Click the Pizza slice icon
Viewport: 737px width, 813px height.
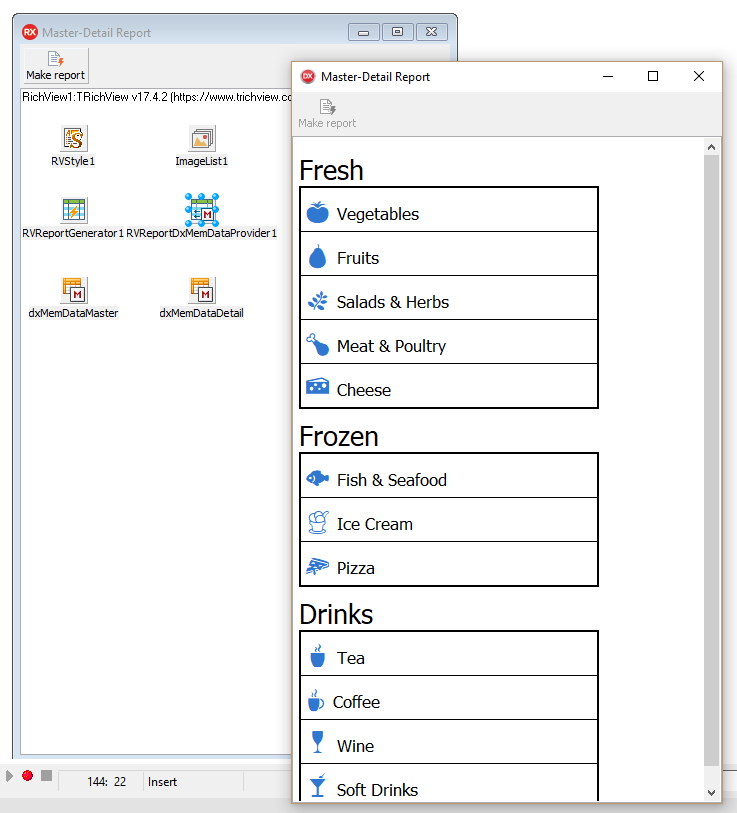317,566
